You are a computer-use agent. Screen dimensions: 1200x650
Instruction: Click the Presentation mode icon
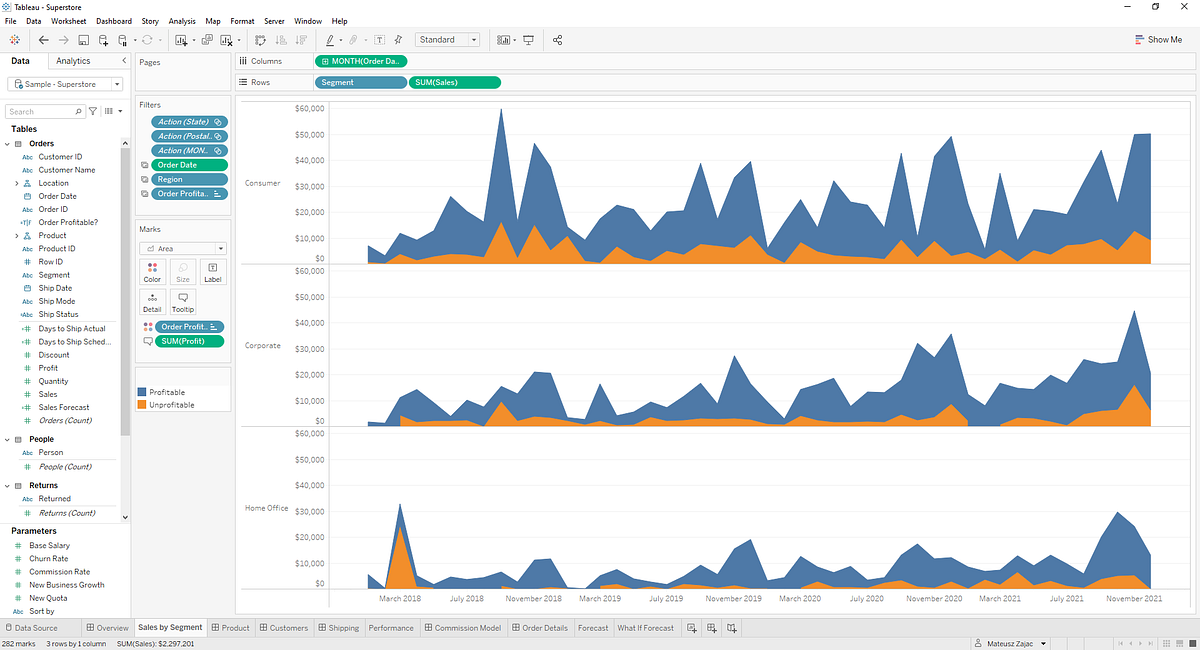528,40
